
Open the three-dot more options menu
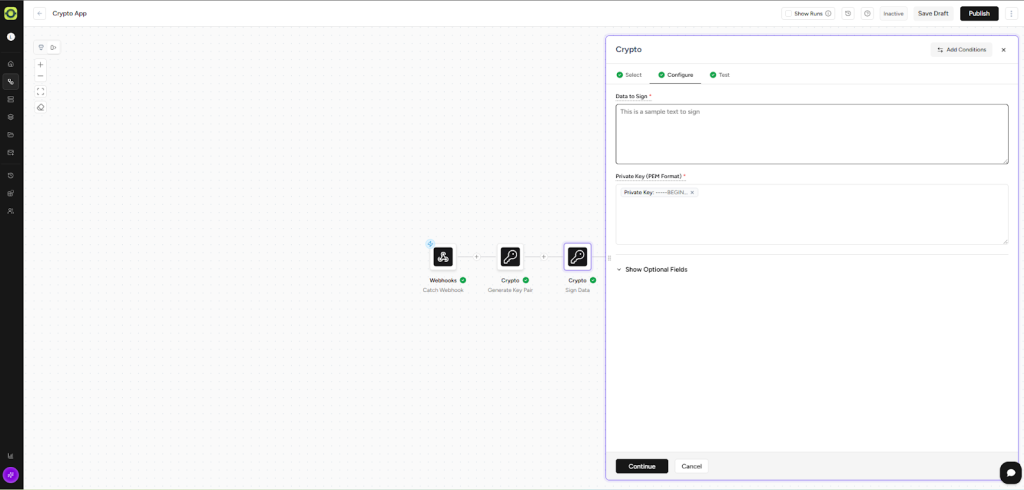[1011, 14]
